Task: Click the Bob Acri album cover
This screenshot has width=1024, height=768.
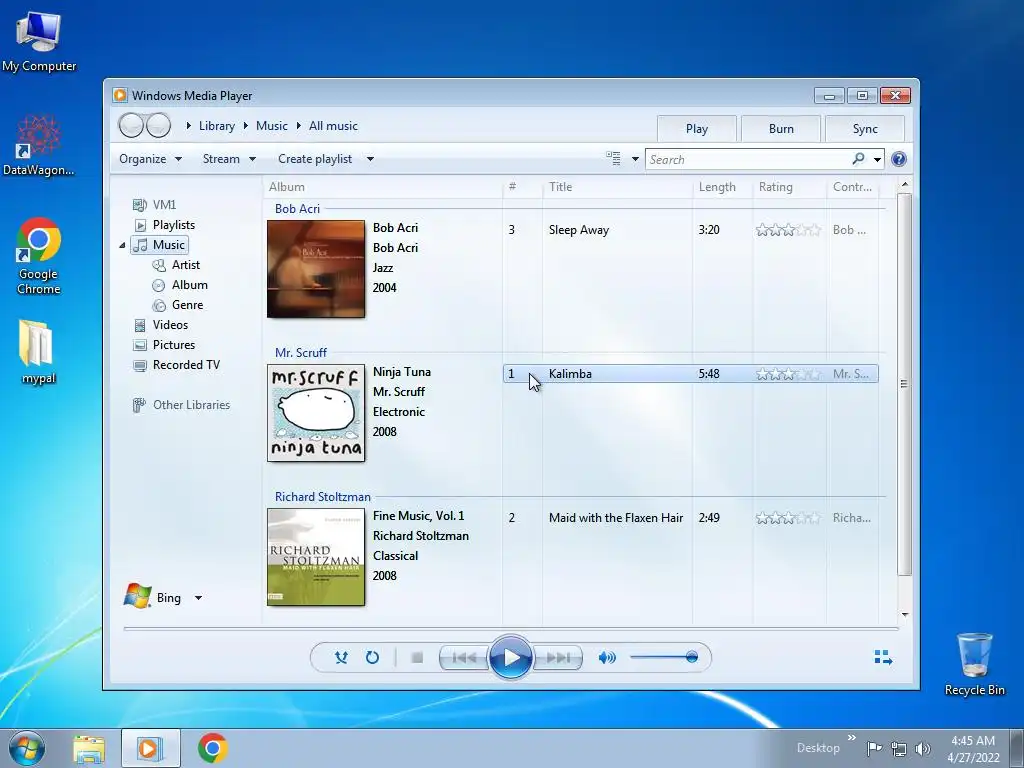Action: click(316, 269)
